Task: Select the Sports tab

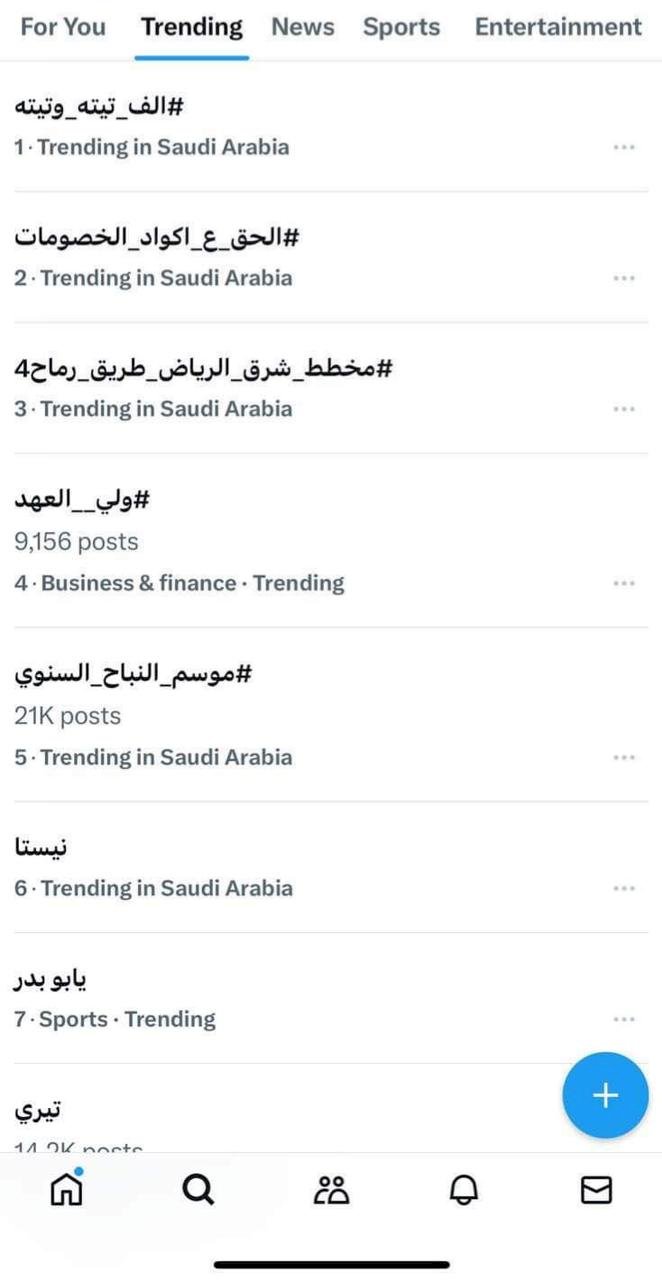Action: point(401,27)
